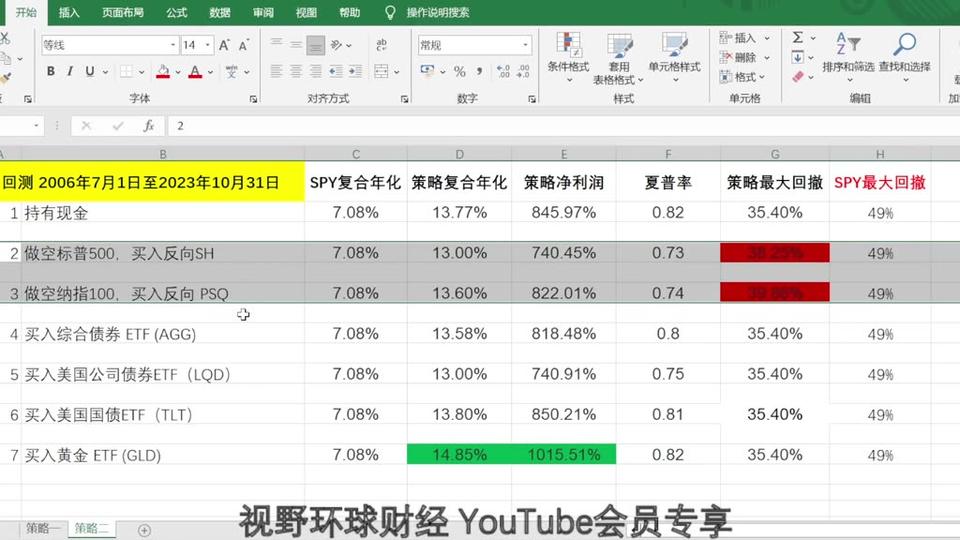The image size is (960, 540).
Task: Open 排序和筛选 sort and filter
Action: 848,57
